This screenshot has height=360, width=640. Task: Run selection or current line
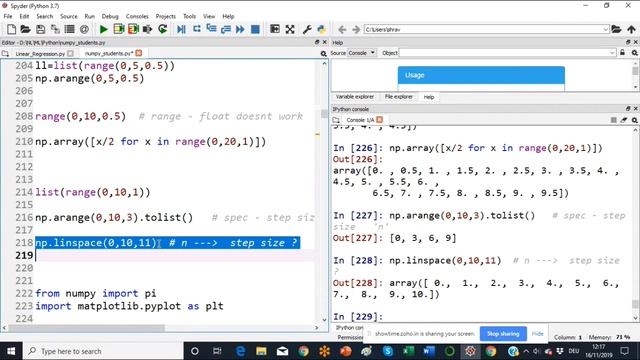click(147, 29)
